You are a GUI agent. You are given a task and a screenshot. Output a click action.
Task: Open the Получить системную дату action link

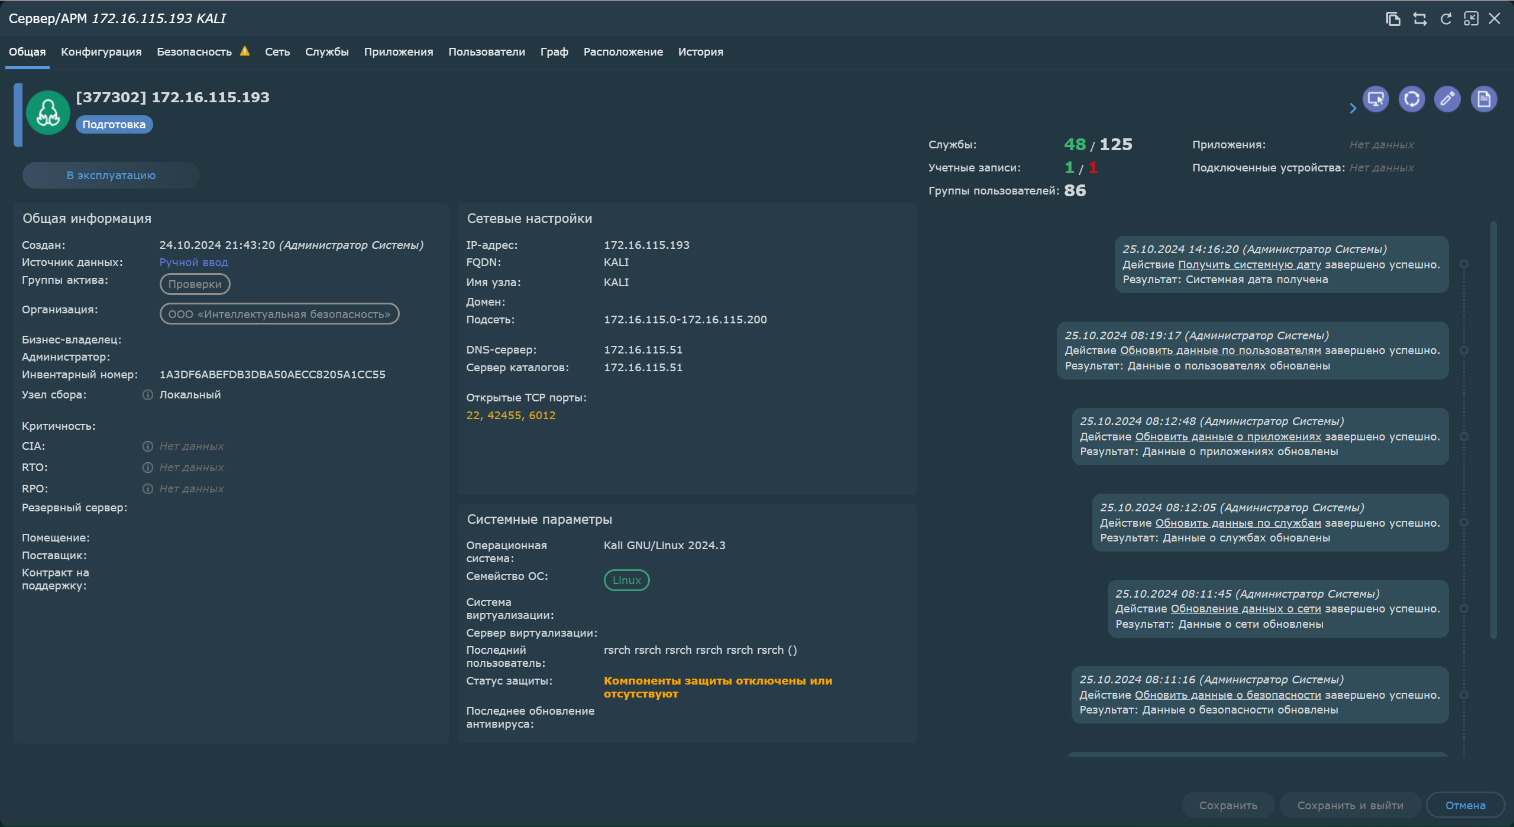(1250, 265)
